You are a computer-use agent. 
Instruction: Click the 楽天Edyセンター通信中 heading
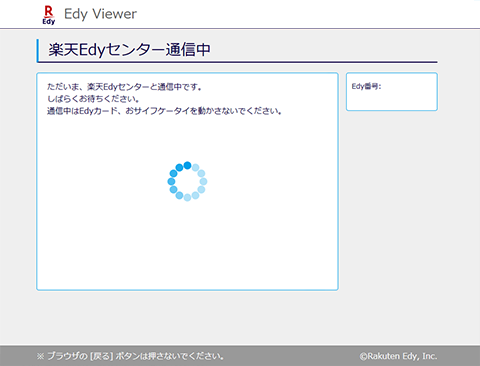point(129,50)
